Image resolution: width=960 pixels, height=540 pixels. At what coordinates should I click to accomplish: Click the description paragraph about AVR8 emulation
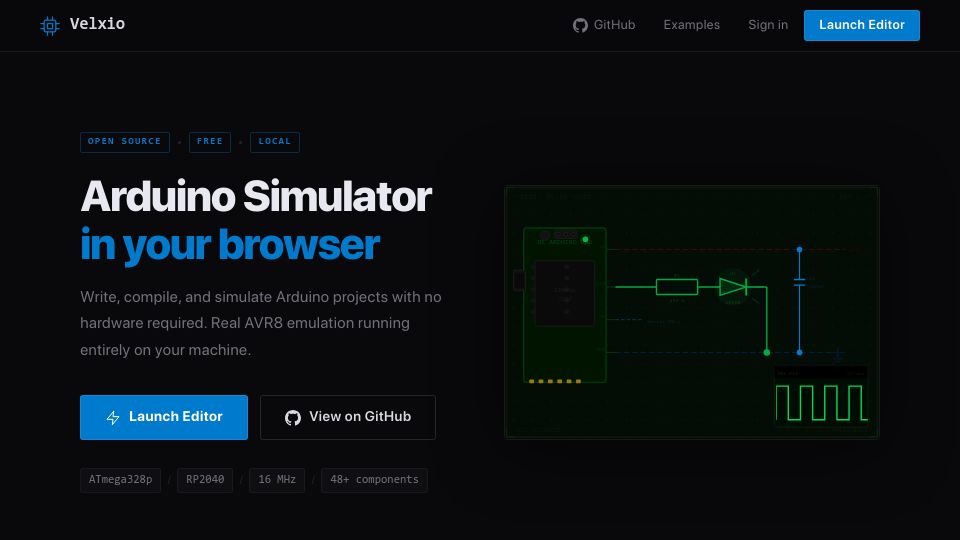[261, 323]
